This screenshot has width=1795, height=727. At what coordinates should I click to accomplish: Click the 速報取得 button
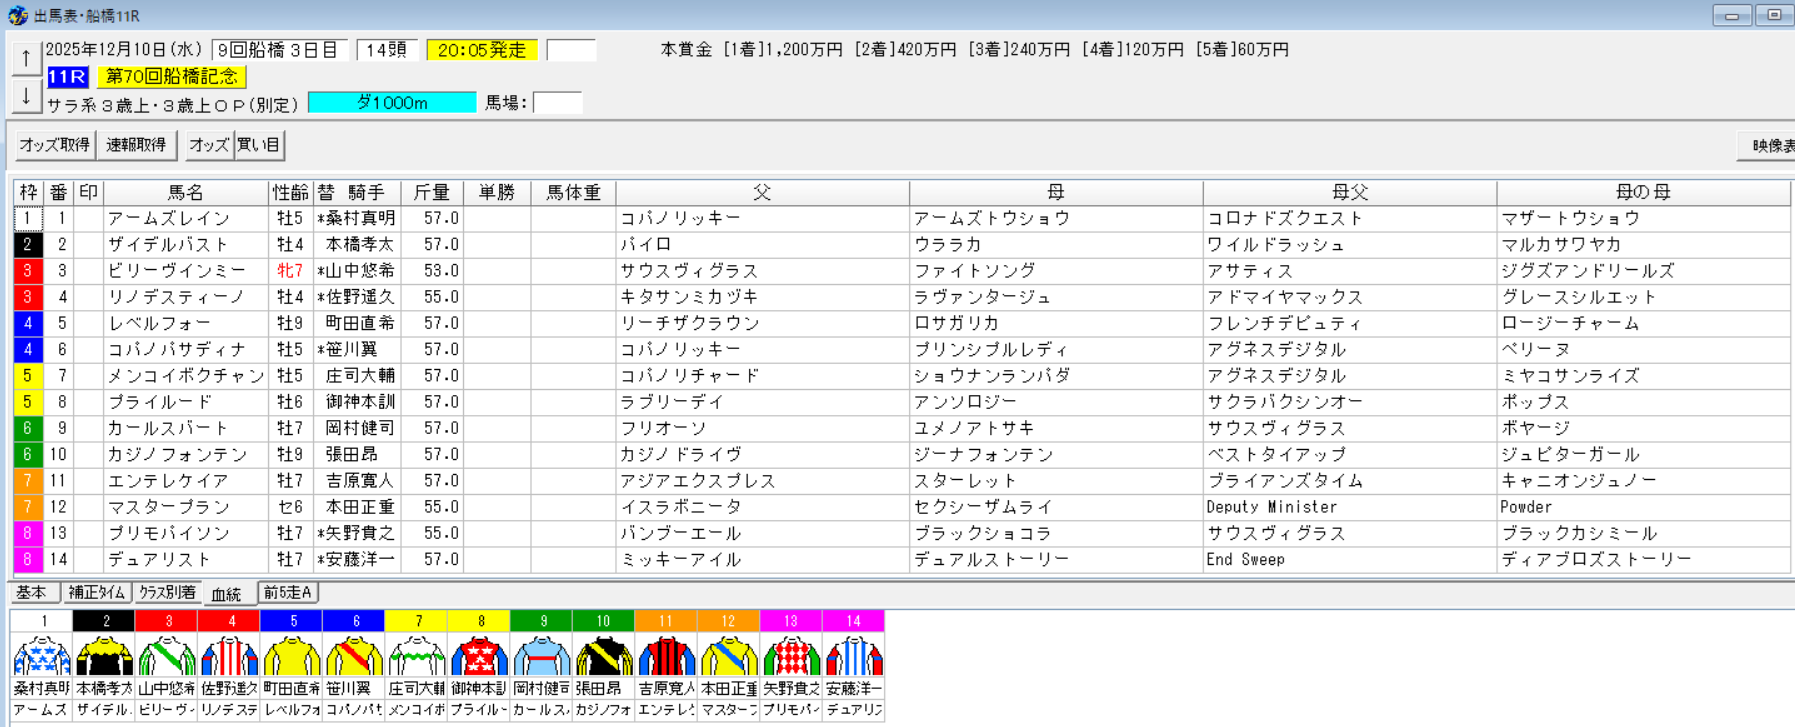pyautogui.click(x=136, y=145)
